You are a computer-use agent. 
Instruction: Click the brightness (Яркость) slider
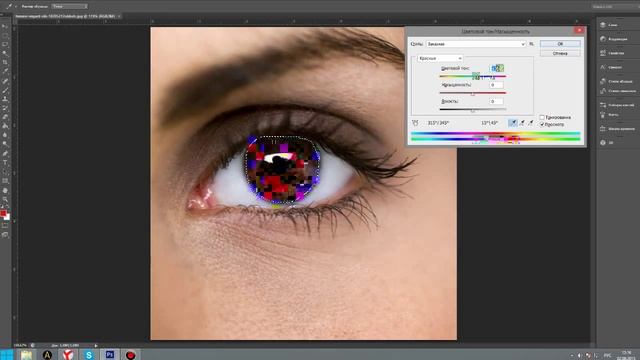click(x=473, y=109)
